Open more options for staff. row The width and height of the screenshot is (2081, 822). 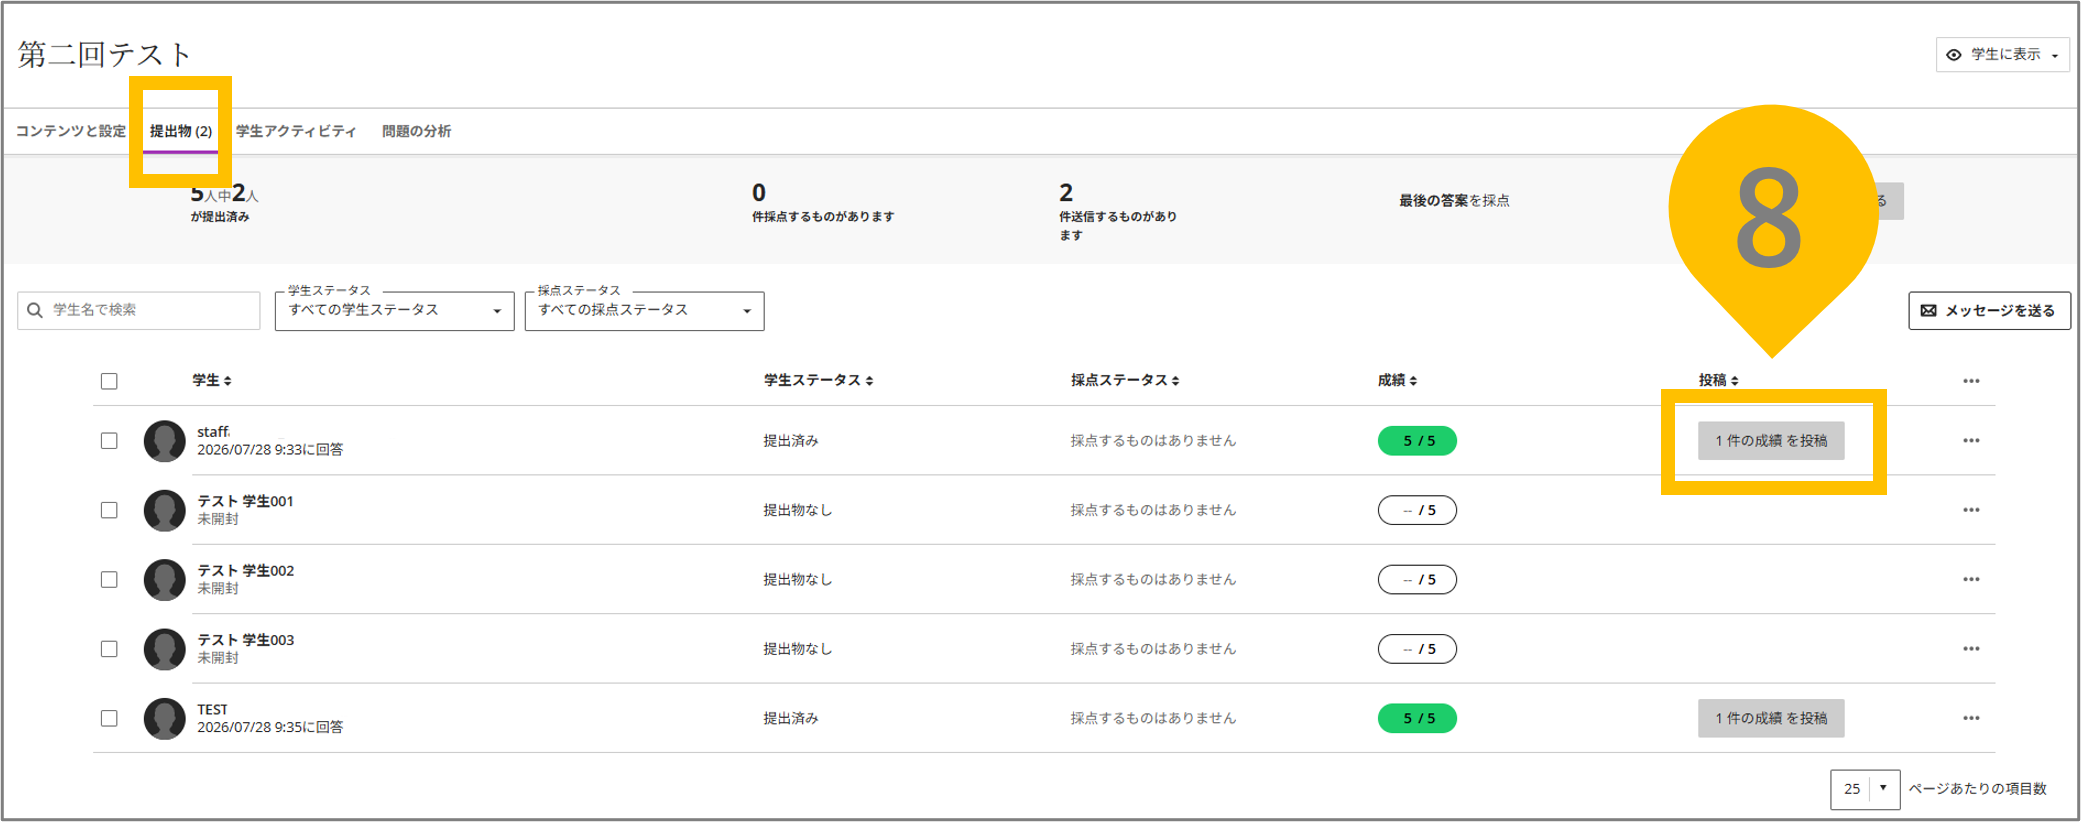1971,441
